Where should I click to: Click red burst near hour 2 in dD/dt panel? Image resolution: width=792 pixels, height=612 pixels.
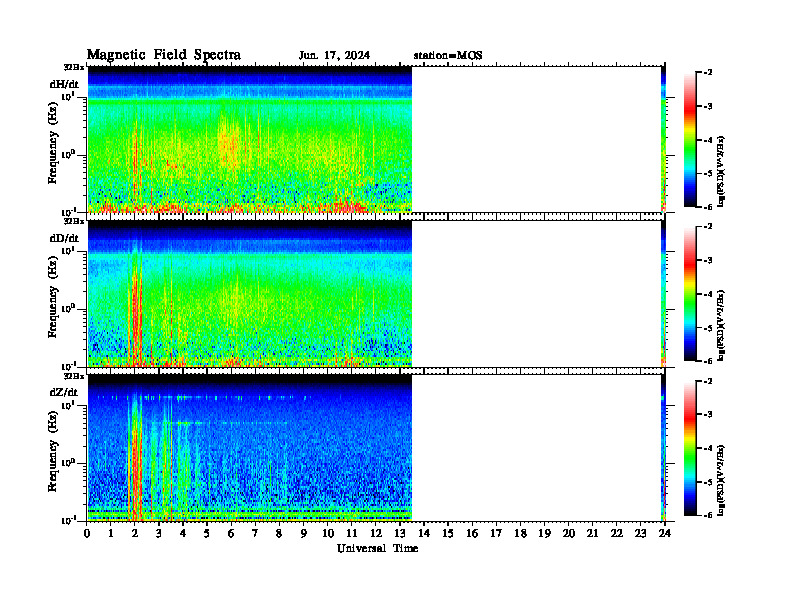tap(136, 313)
